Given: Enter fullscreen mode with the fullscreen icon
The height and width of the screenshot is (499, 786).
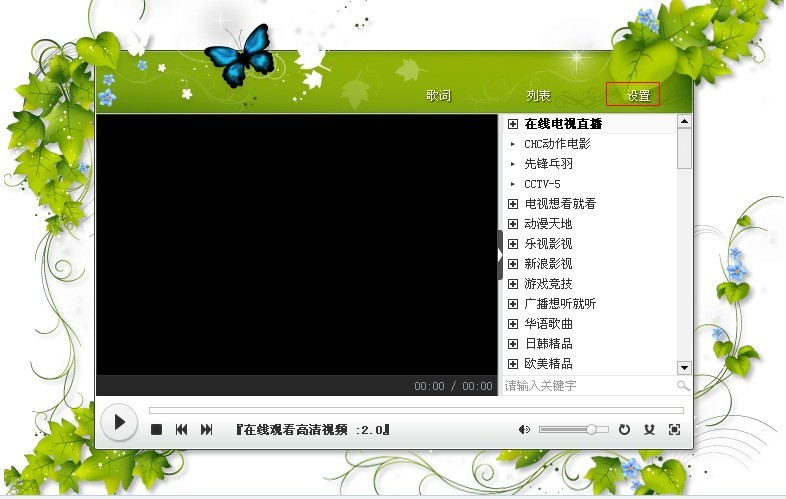Looking at the screenshot, I should [x=674, y=429].
